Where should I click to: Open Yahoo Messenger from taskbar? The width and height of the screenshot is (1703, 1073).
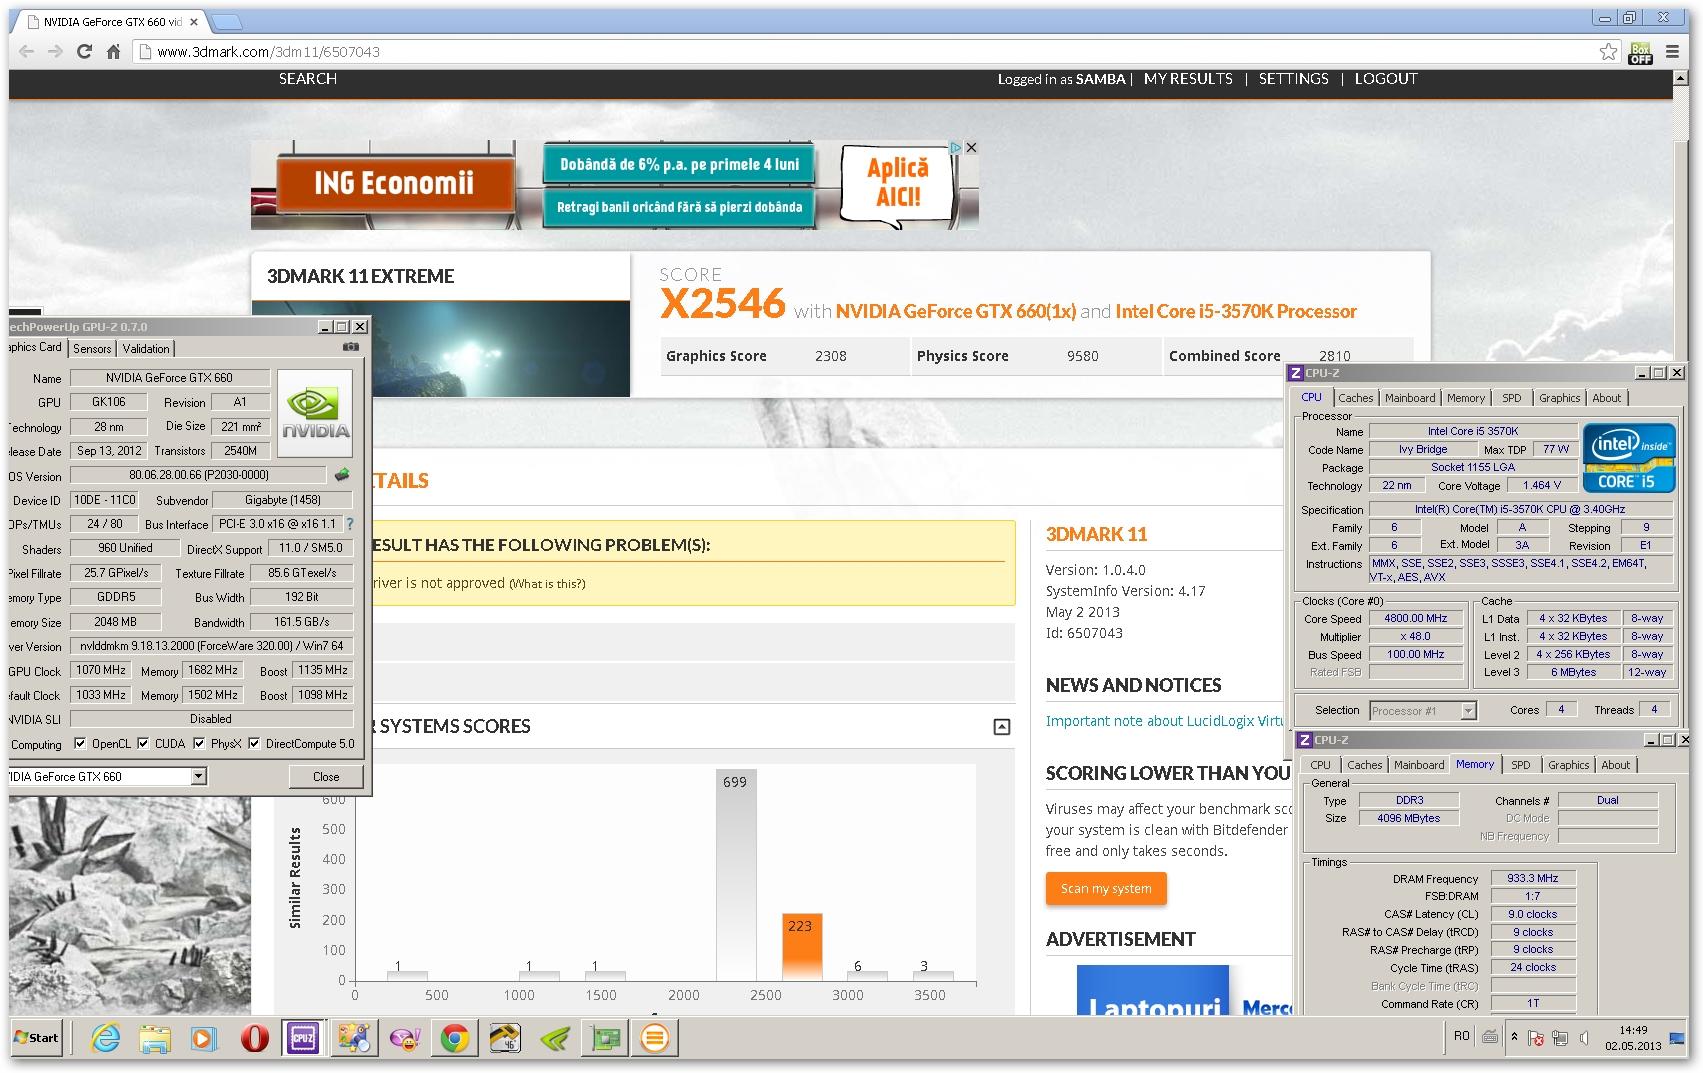404,1038
